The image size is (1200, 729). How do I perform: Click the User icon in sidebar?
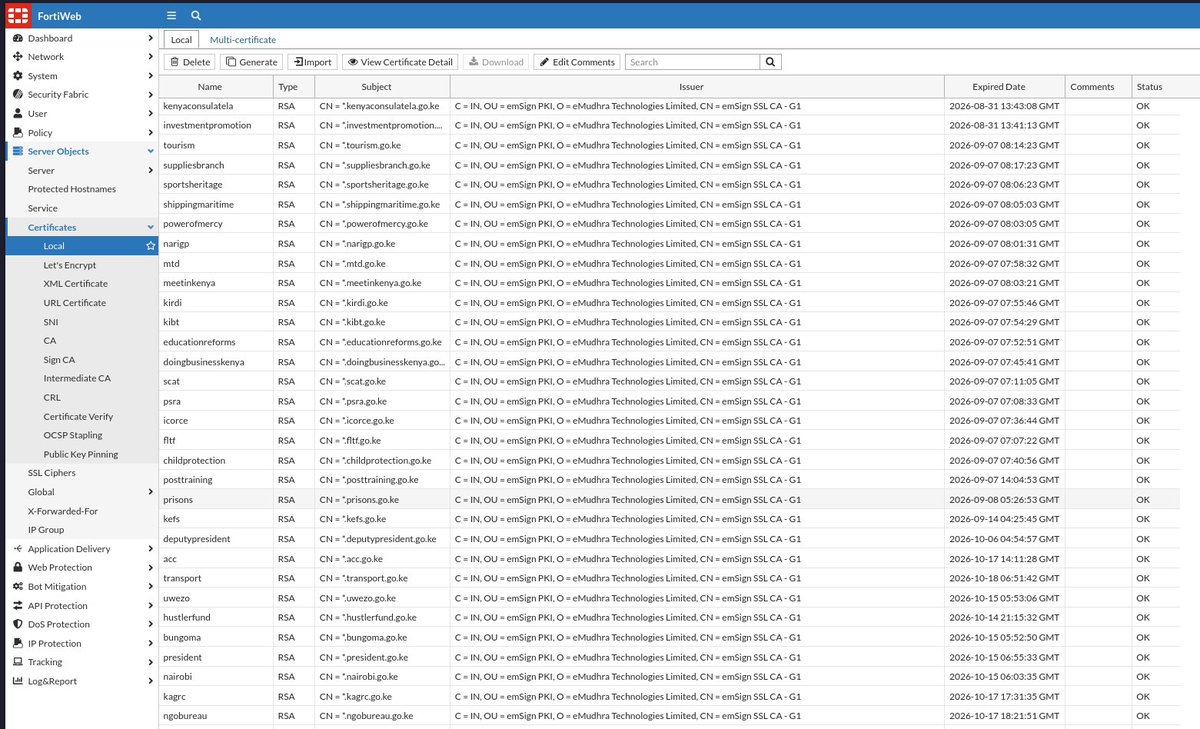pos(18,114)
